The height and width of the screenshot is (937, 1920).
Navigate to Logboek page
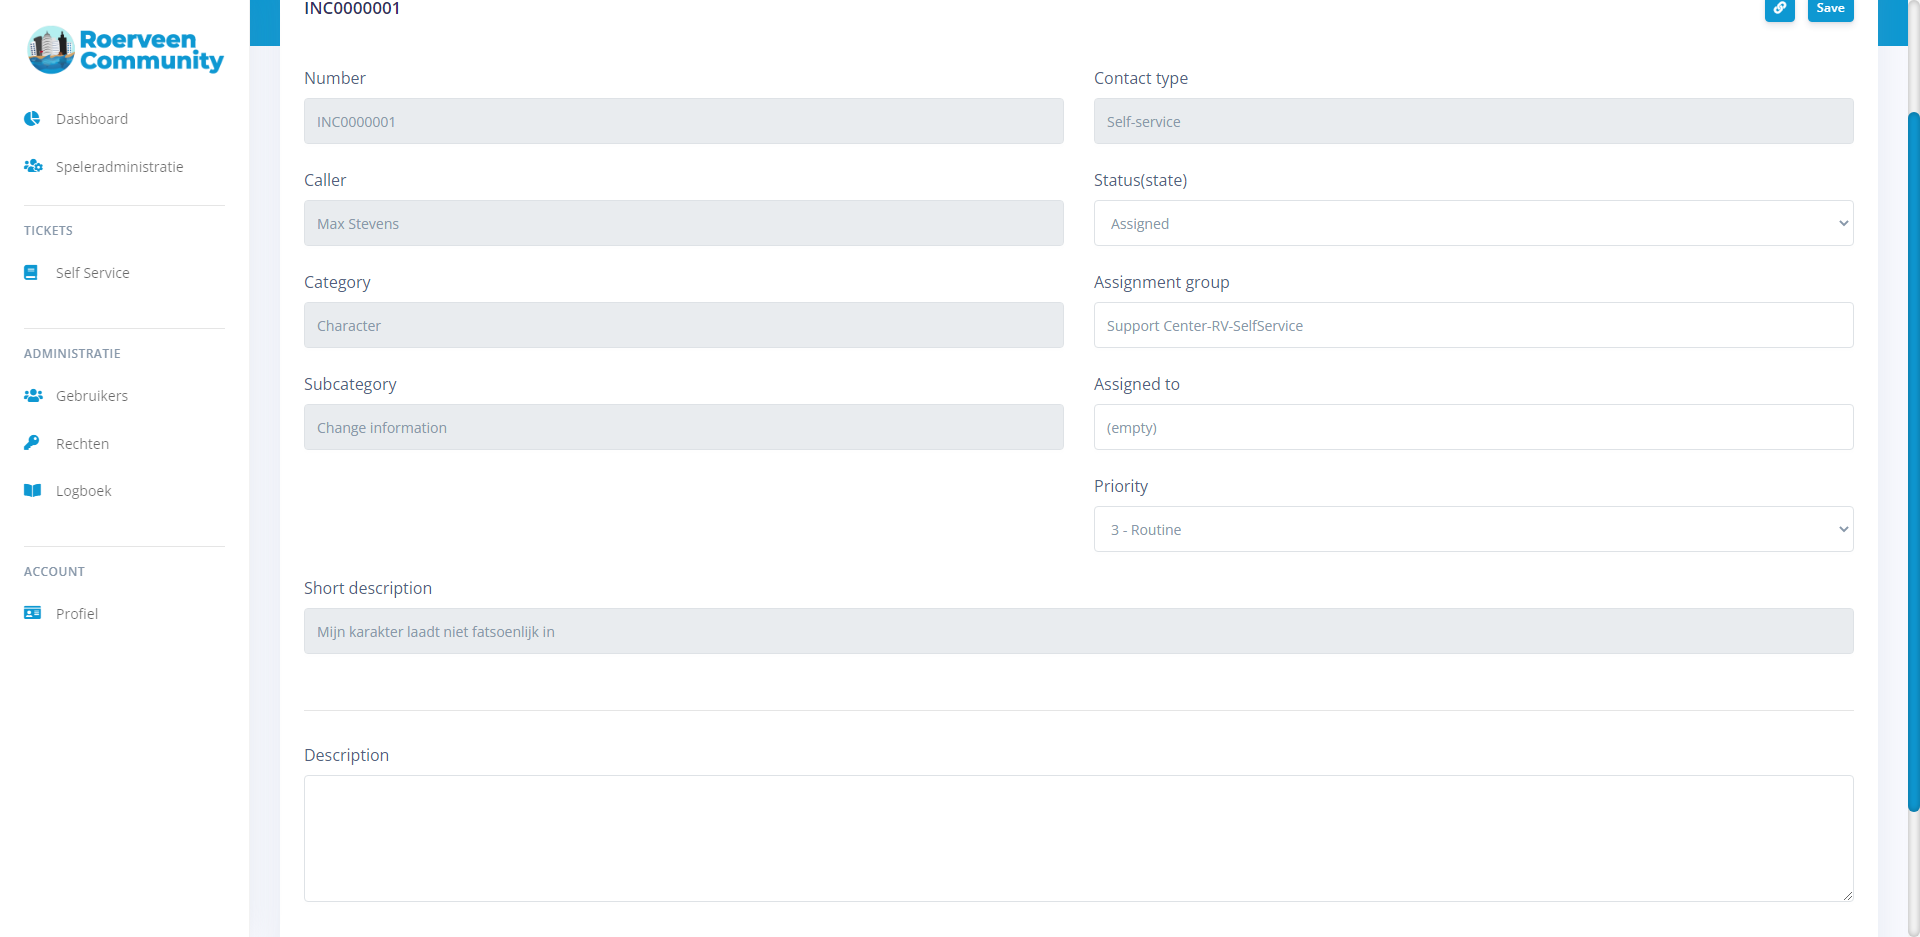[x=83, y=491]
